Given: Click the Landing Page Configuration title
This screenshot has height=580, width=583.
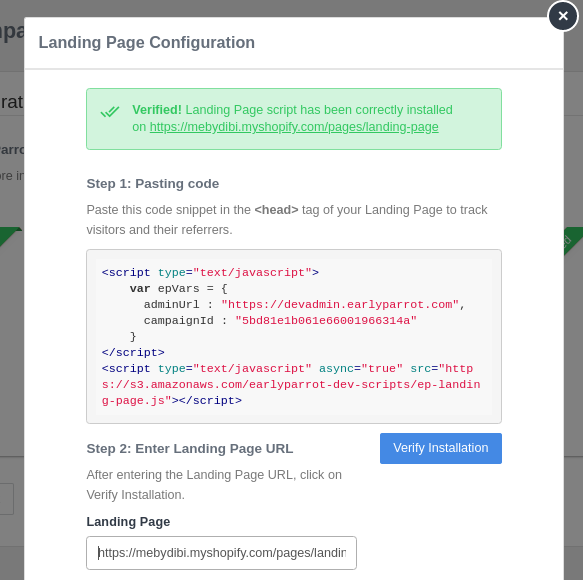Looking at the screenshot, I should [146, 42].
